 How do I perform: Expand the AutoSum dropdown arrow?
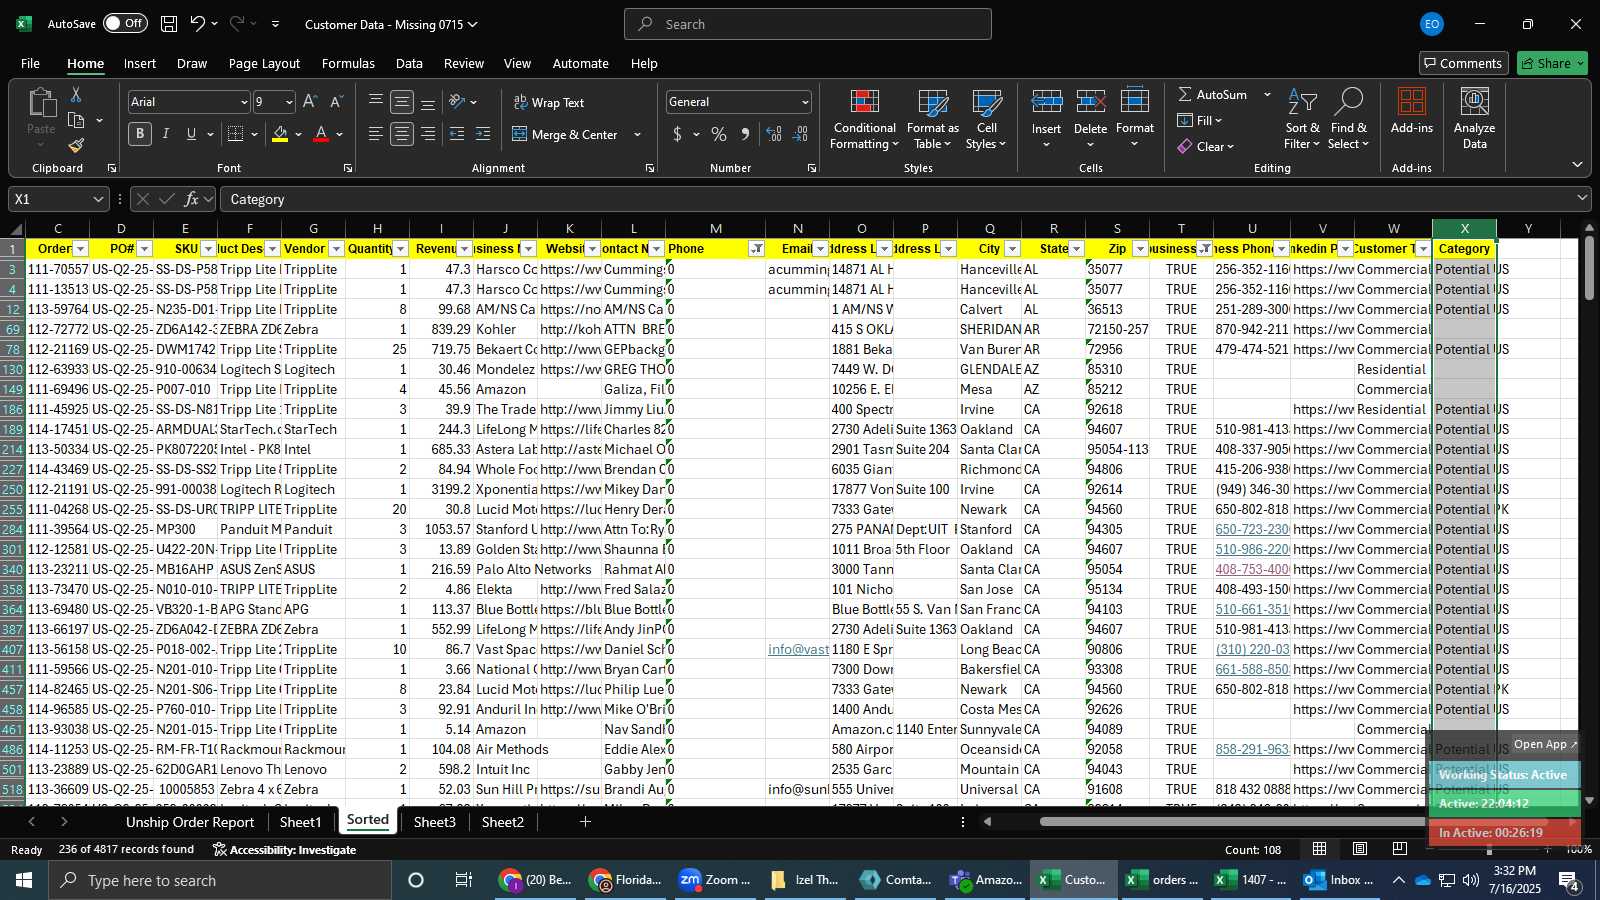coord(1267,95)
